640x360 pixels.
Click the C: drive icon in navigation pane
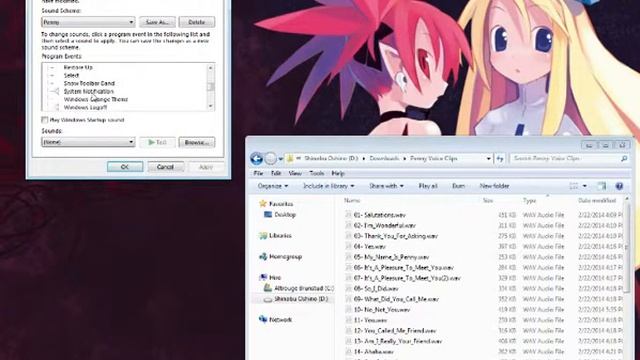click(268, 288)
